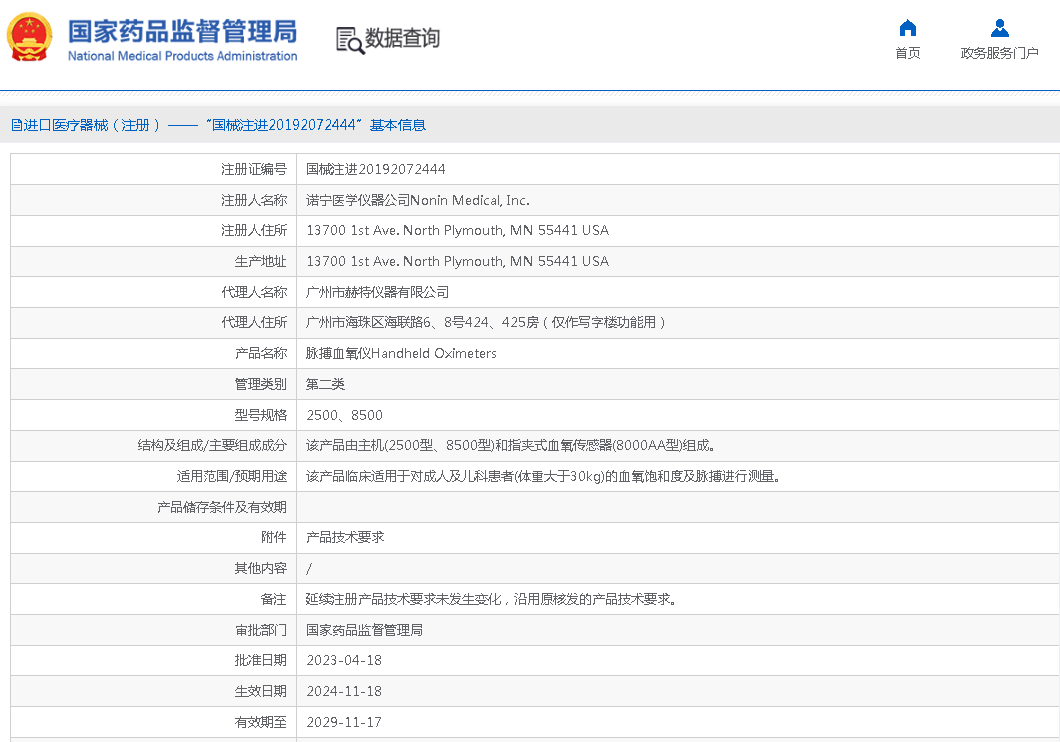Image resolution: width=1060 pixels, height=742 pixels.
Task: Click expiry date 2029-11-17
Action: (x=344, y=722)
